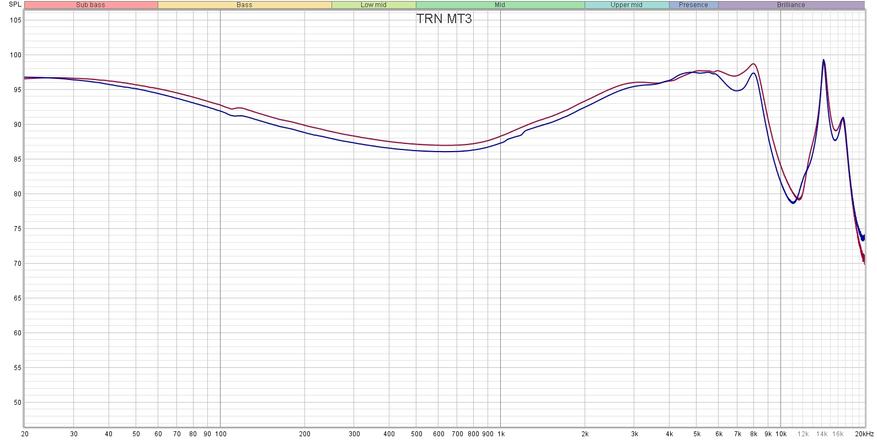Select the 95 value on SPL axis
Viewport: 877px width, 440px height.
click(x=17, y=89)
